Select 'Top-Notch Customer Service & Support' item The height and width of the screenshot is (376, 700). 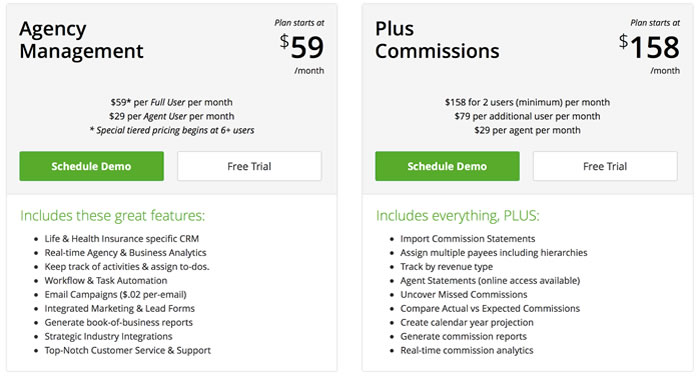[127, 351]
